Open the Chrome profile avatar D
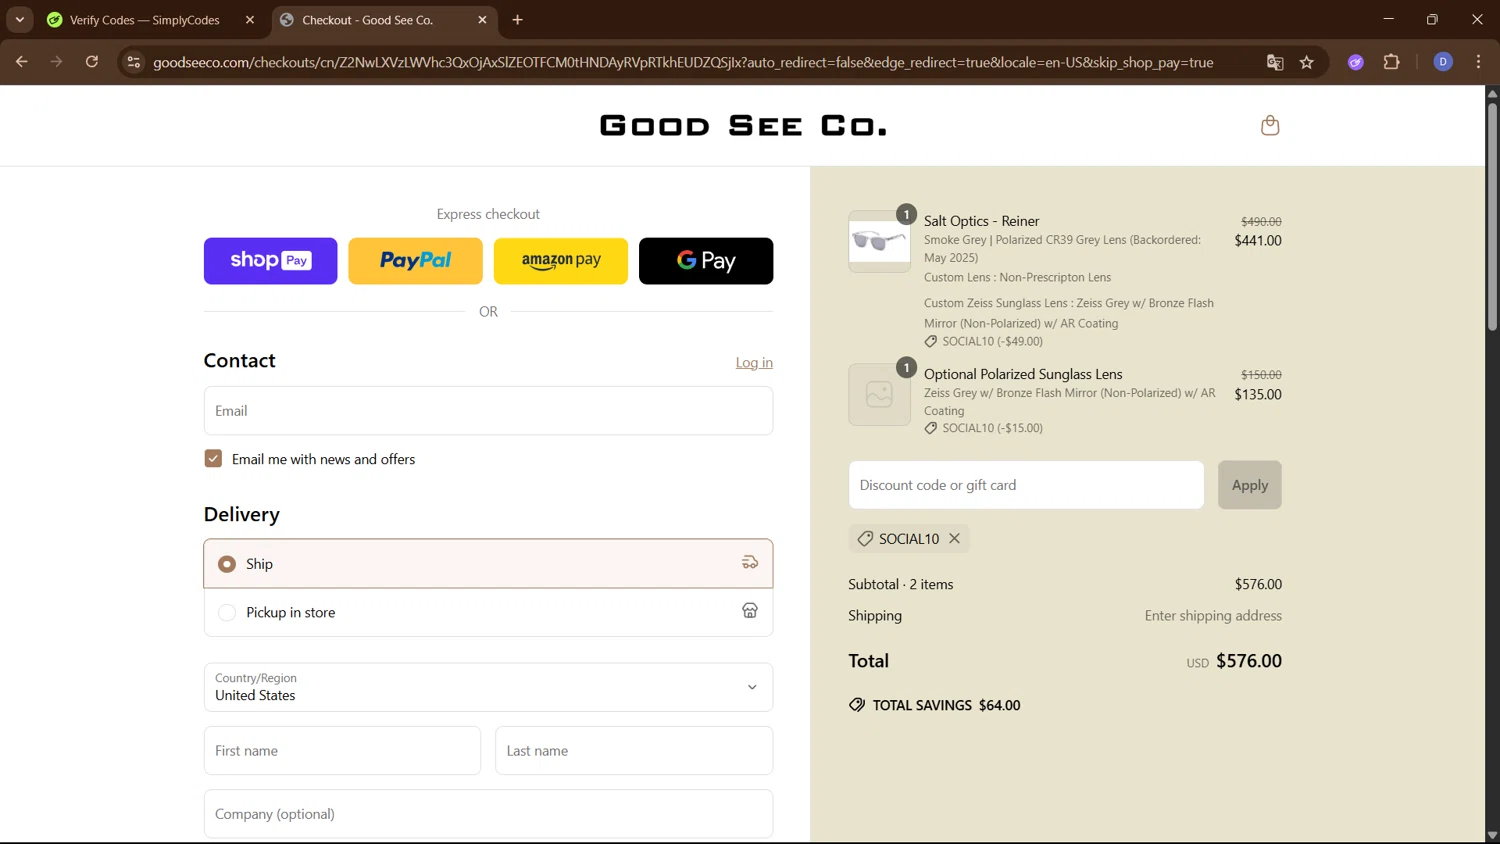Image resolution: width=1500 pixels, height=844 pixels. (1443, 62)
